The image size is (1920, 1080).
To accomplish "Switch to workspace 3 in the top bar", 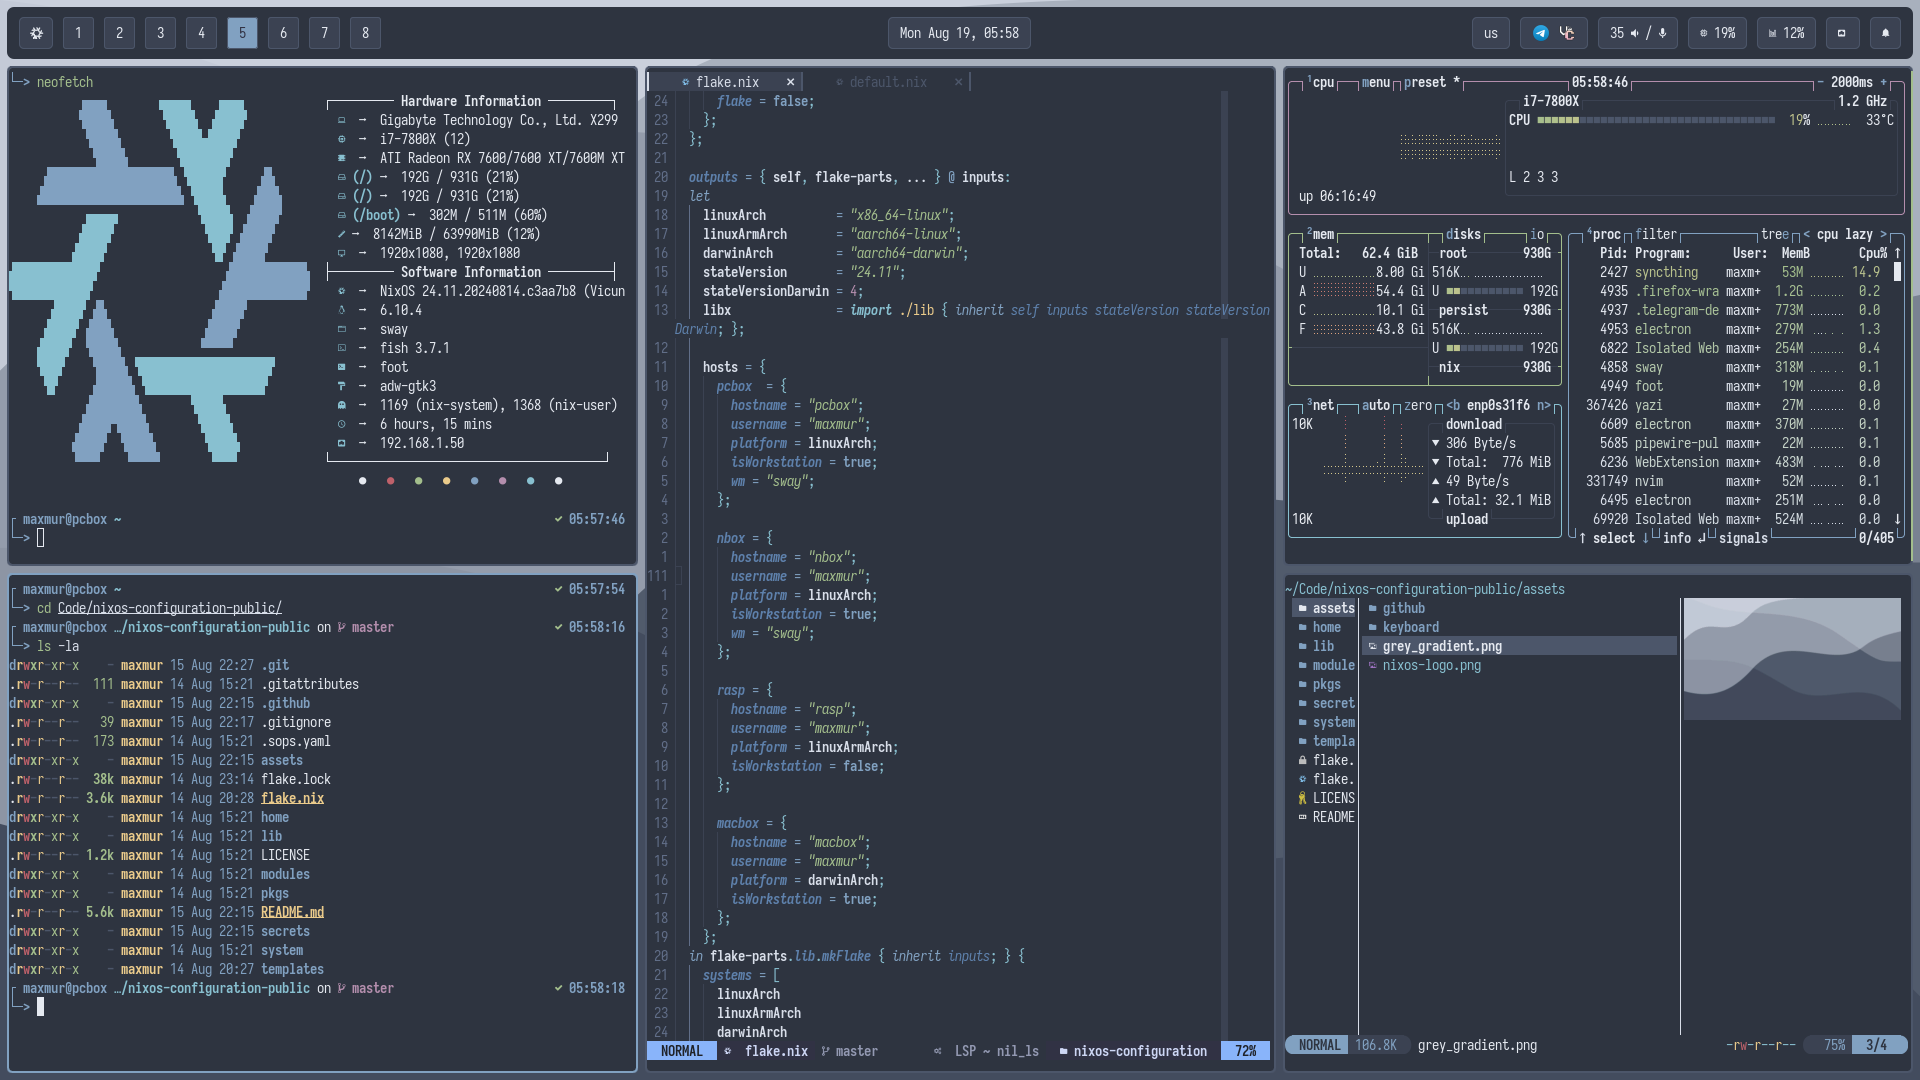I will coord(160,33).
